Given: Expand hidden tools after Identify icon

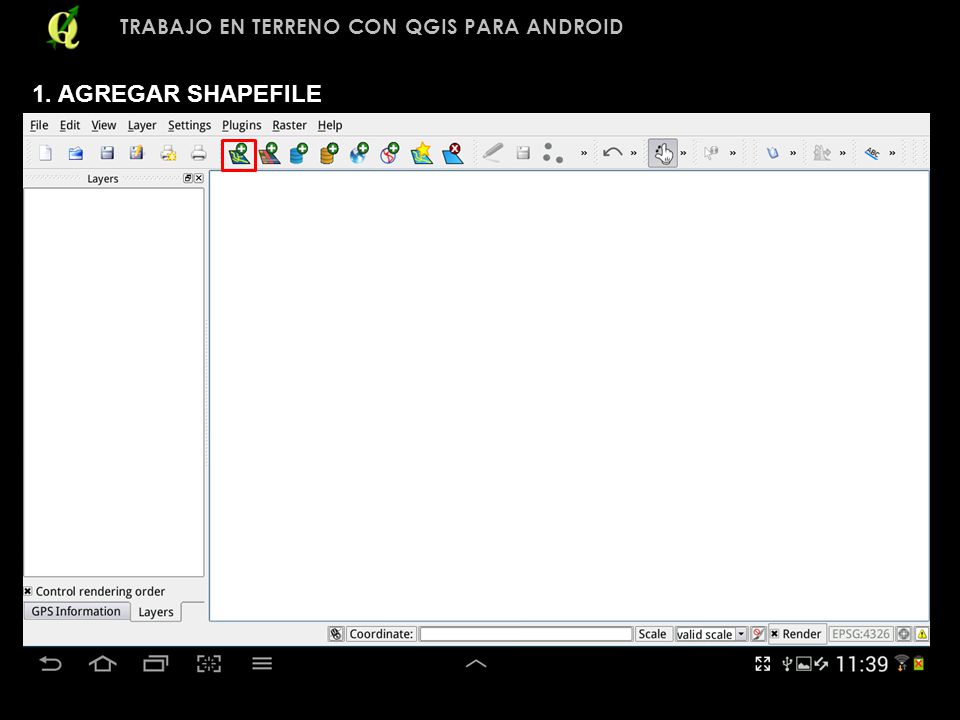Looking at the screenshot, I should 733,153.
